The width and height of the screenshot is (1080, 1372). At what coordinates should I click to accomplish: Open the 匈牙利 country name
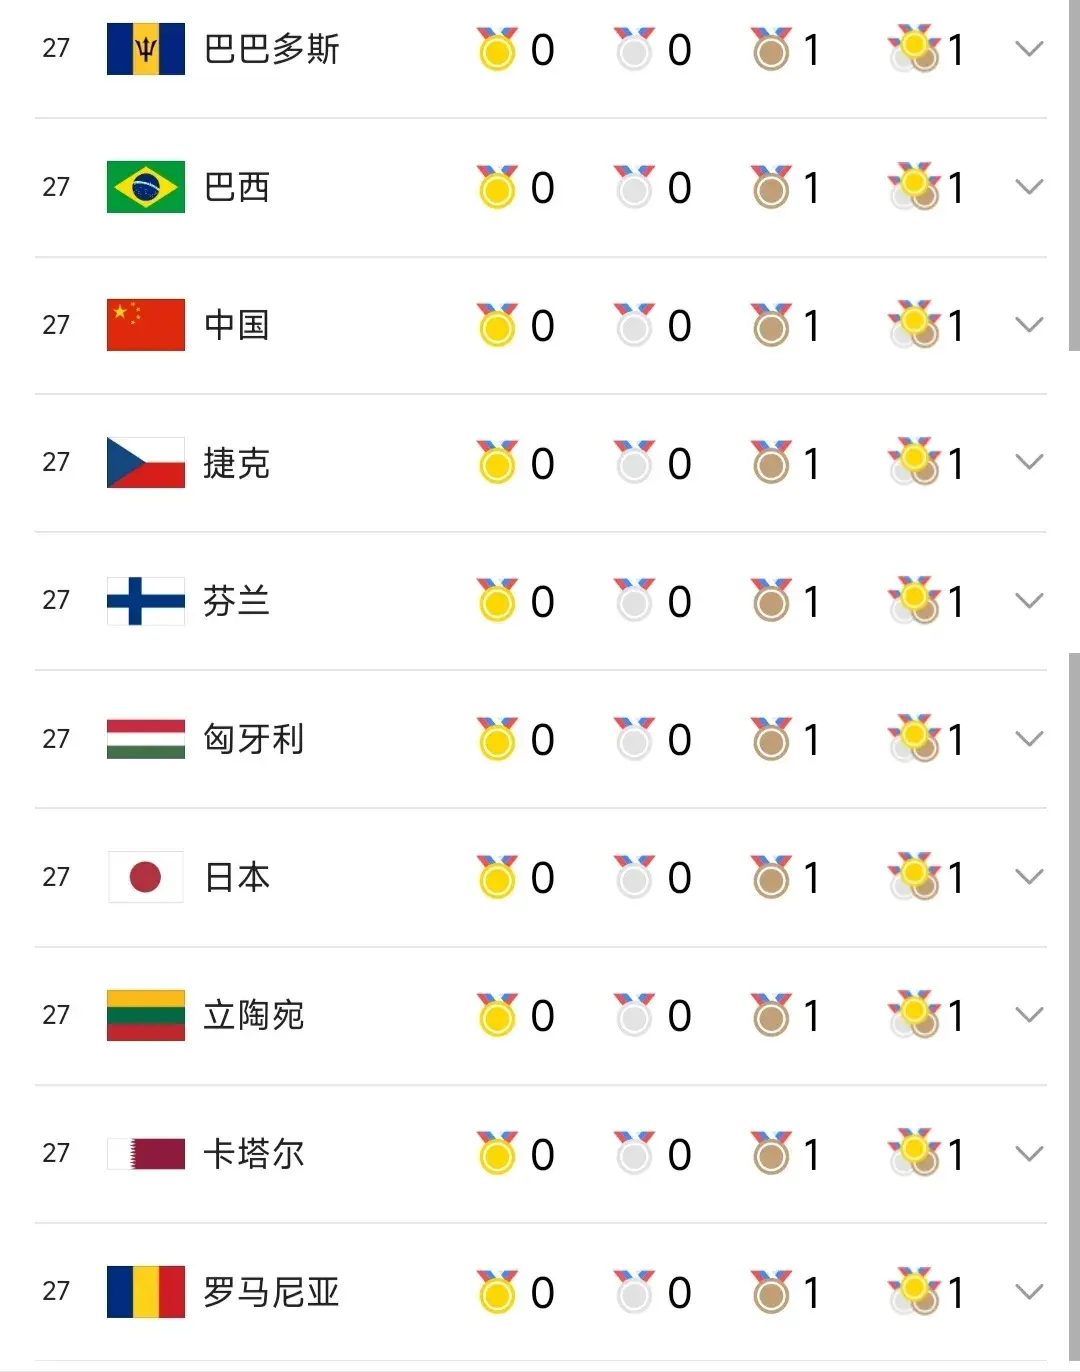pos(254,739)
